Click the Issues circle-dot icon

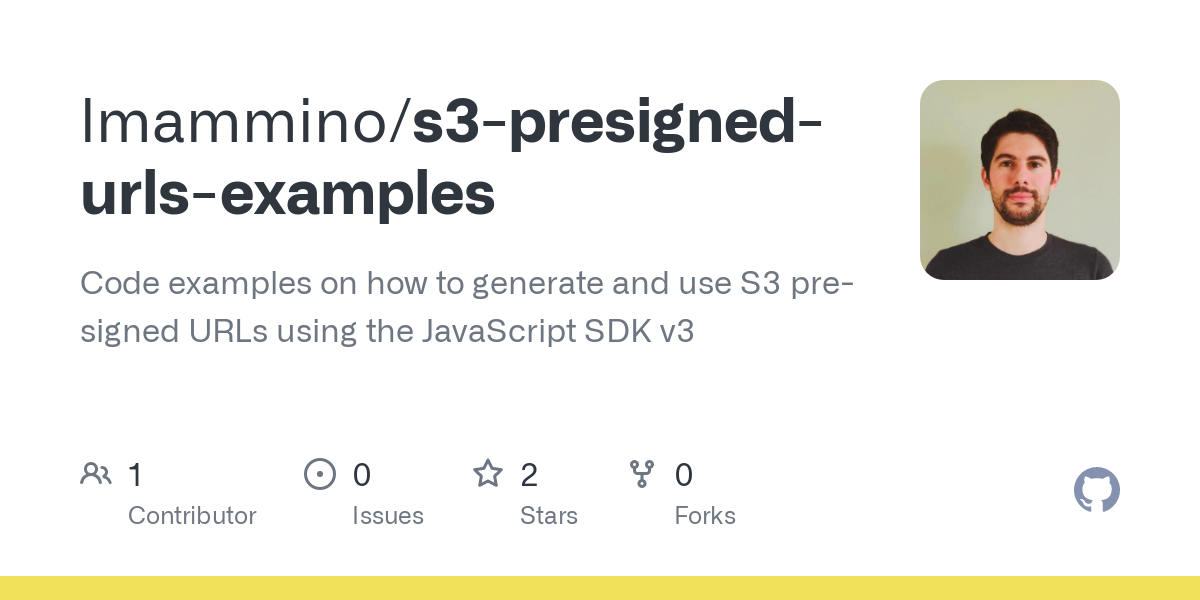(x=320, y=474)
